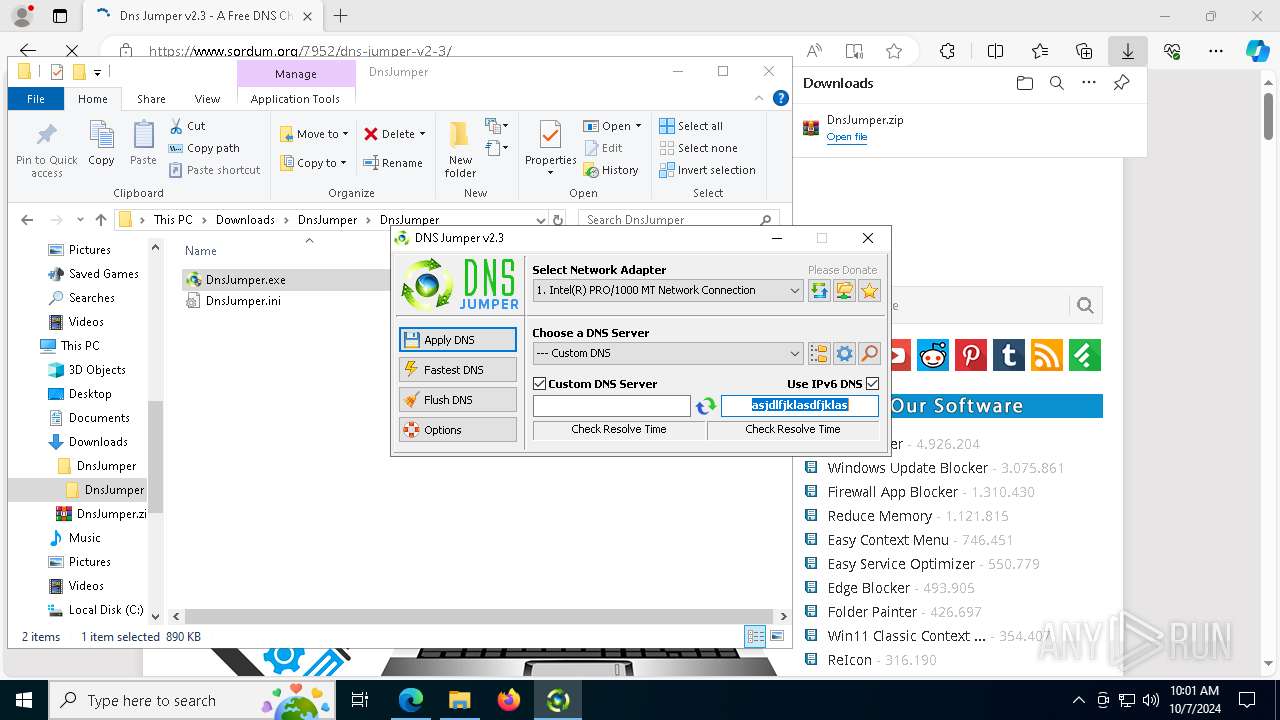1280x720 pixels.
Task: Click Explorer Help question mark icon
Action: [x=781, y=98]
